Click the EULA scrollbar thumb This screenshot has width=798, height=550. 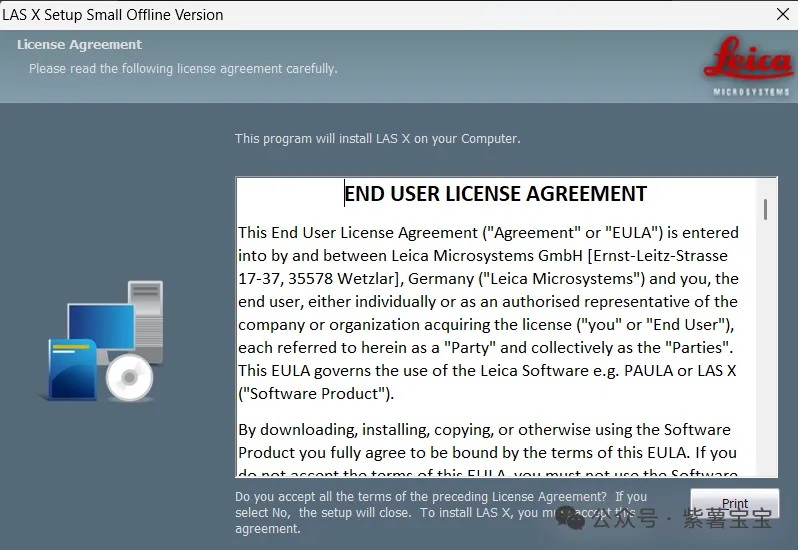(765, 208)
